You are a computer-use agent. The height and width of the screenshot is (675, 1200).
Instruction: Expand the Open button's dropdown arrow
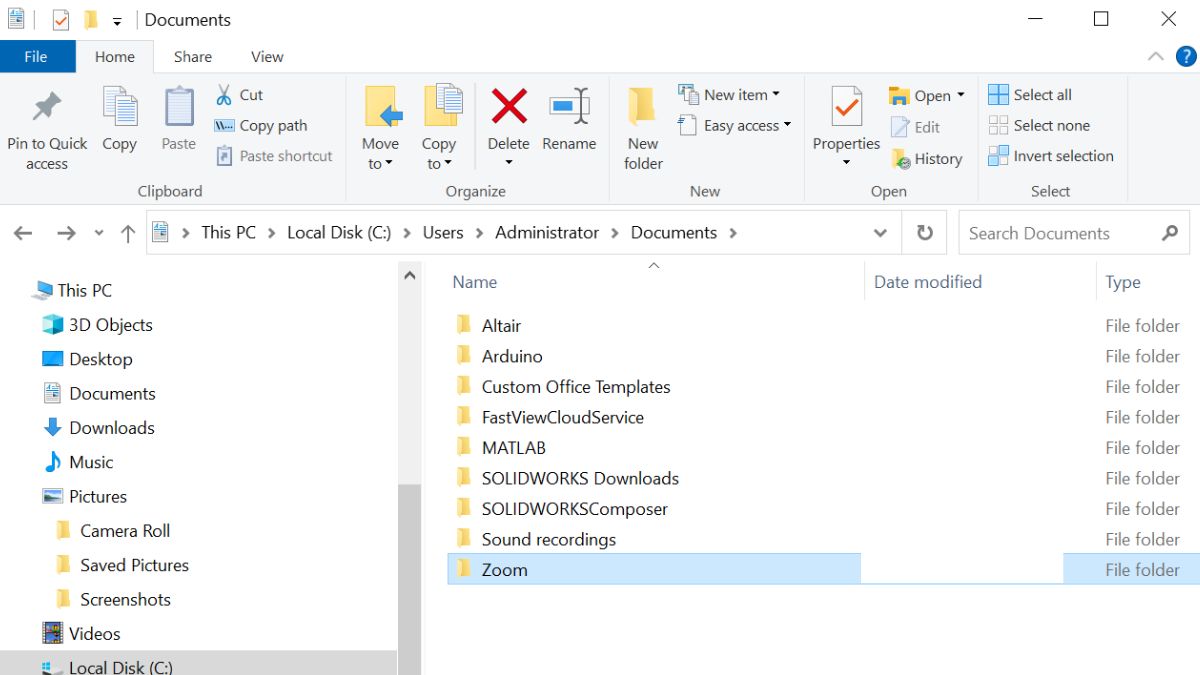click(x=961, y=96)
